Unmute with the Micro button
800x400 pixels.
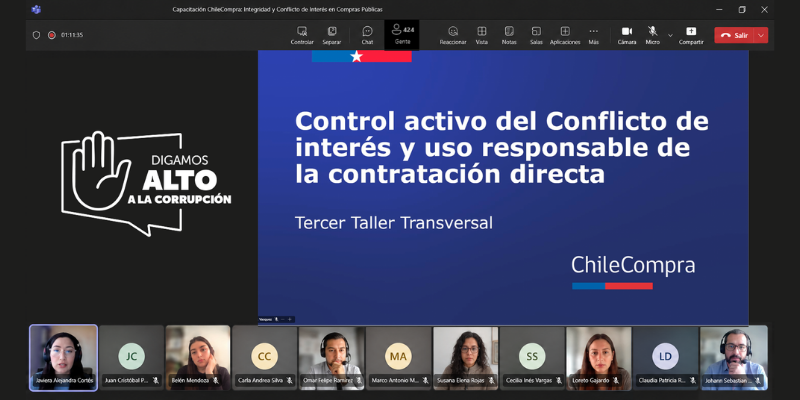point(653,35)
